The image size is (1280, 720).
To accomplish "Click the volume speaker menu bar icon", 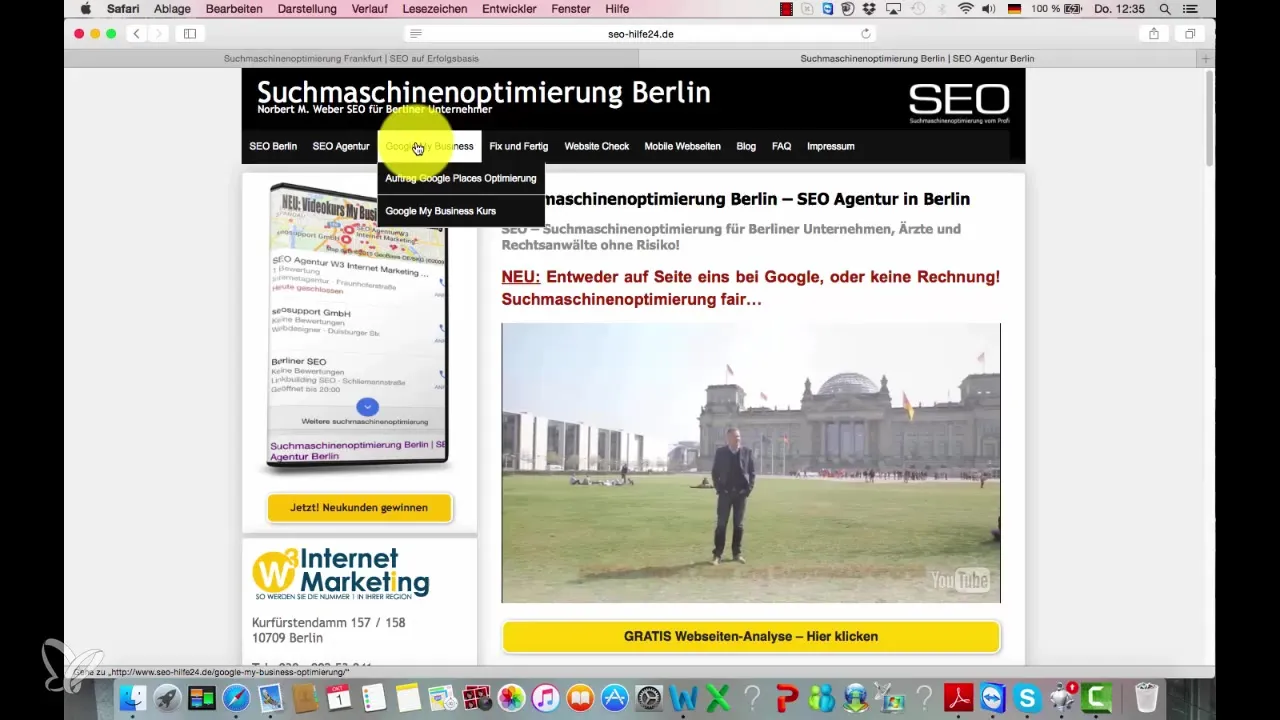I will [989, 9].
